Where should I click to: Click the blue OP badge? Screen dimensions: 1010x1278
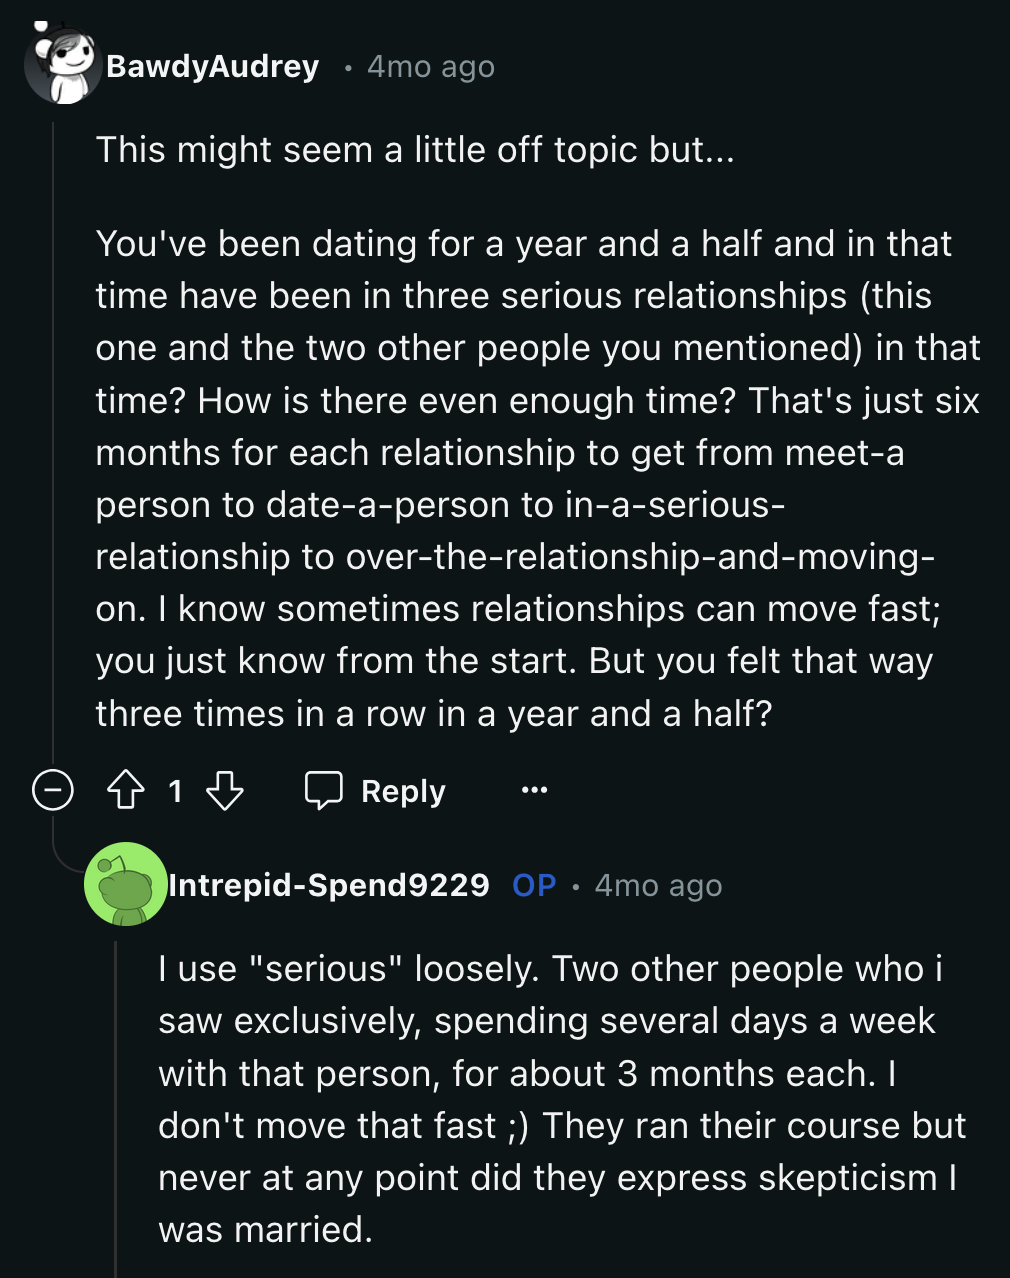pos(533,884)
